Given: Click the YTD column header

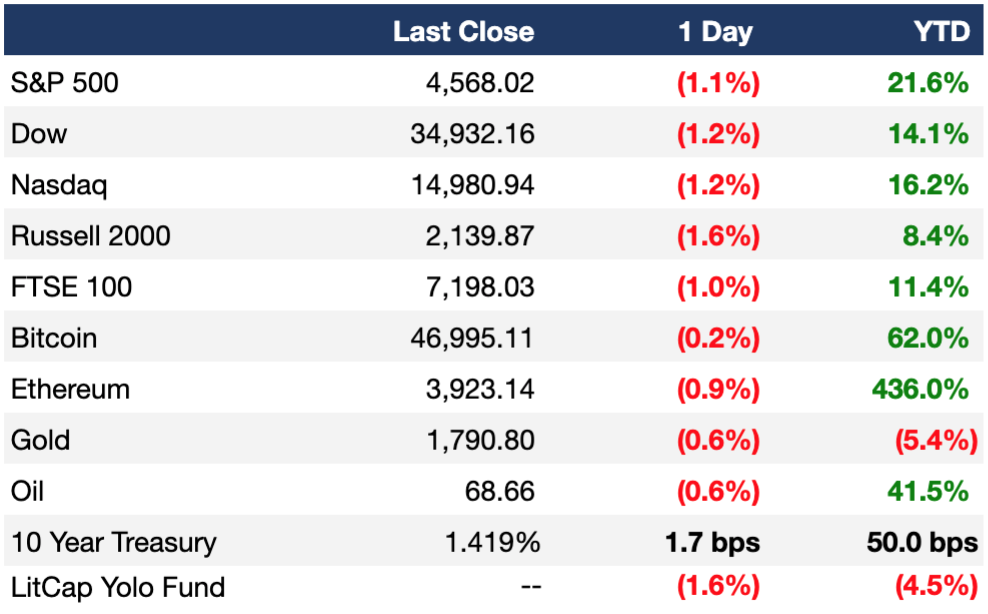Looking at the screenshot, I should click(942, 32).
